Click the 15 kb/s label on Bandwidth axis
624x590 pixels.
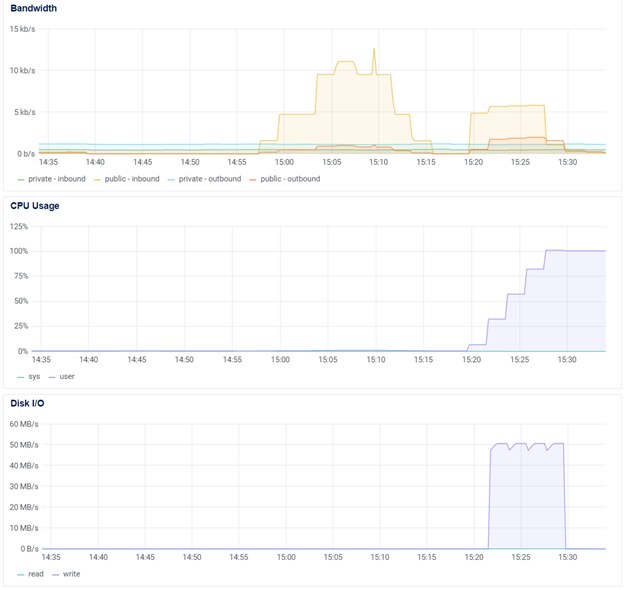point(21,29)
